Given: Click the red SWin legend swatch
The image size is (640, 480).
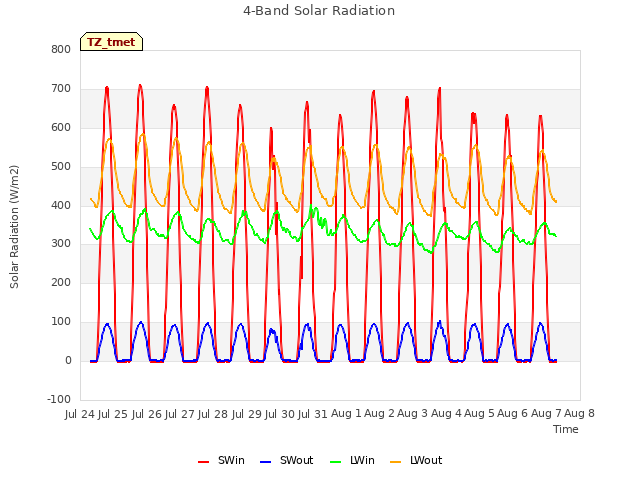Looking at the screenshot, I should [x=203, y=462].
